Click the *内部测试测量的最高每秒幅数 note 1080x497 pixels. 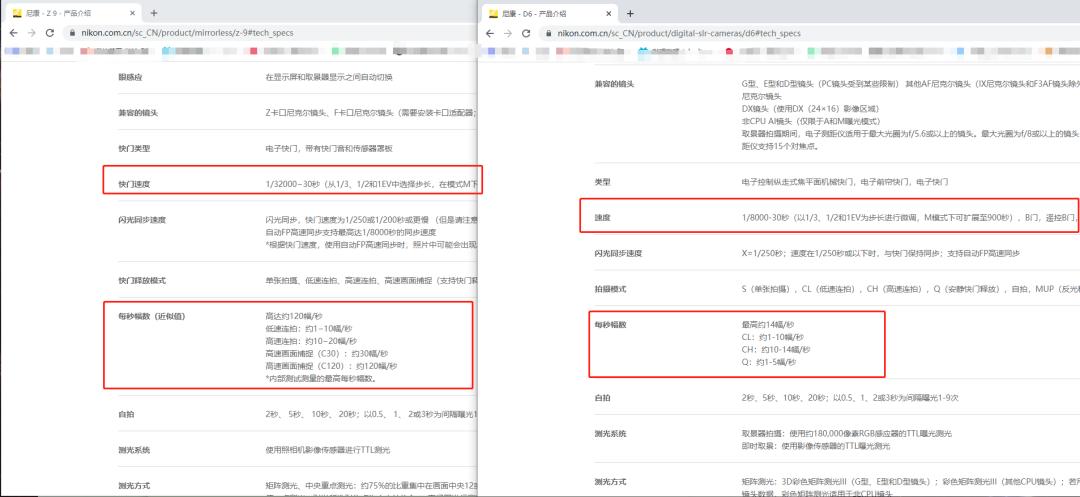pyautogui.click(x=321, y=379)
